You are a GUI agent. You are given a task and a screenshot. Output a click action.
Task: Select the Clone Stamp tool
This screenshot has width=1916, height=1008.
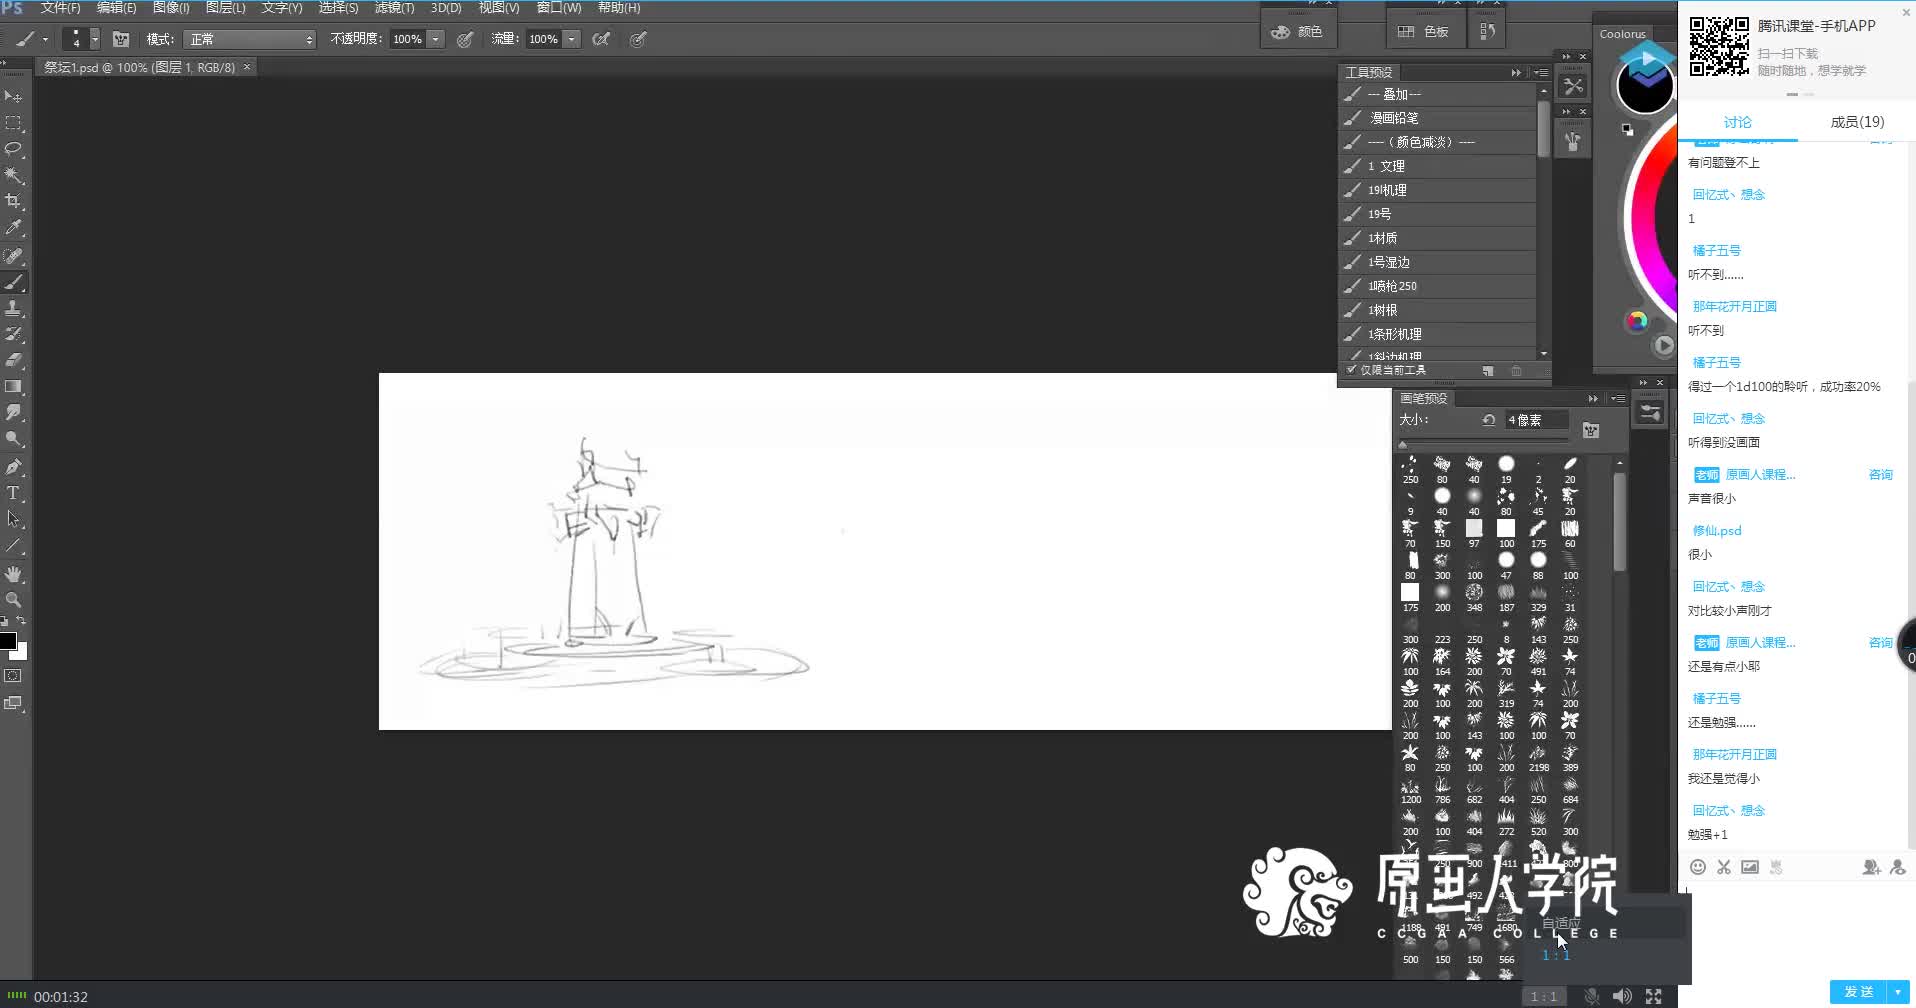click(x=13, y=308)
